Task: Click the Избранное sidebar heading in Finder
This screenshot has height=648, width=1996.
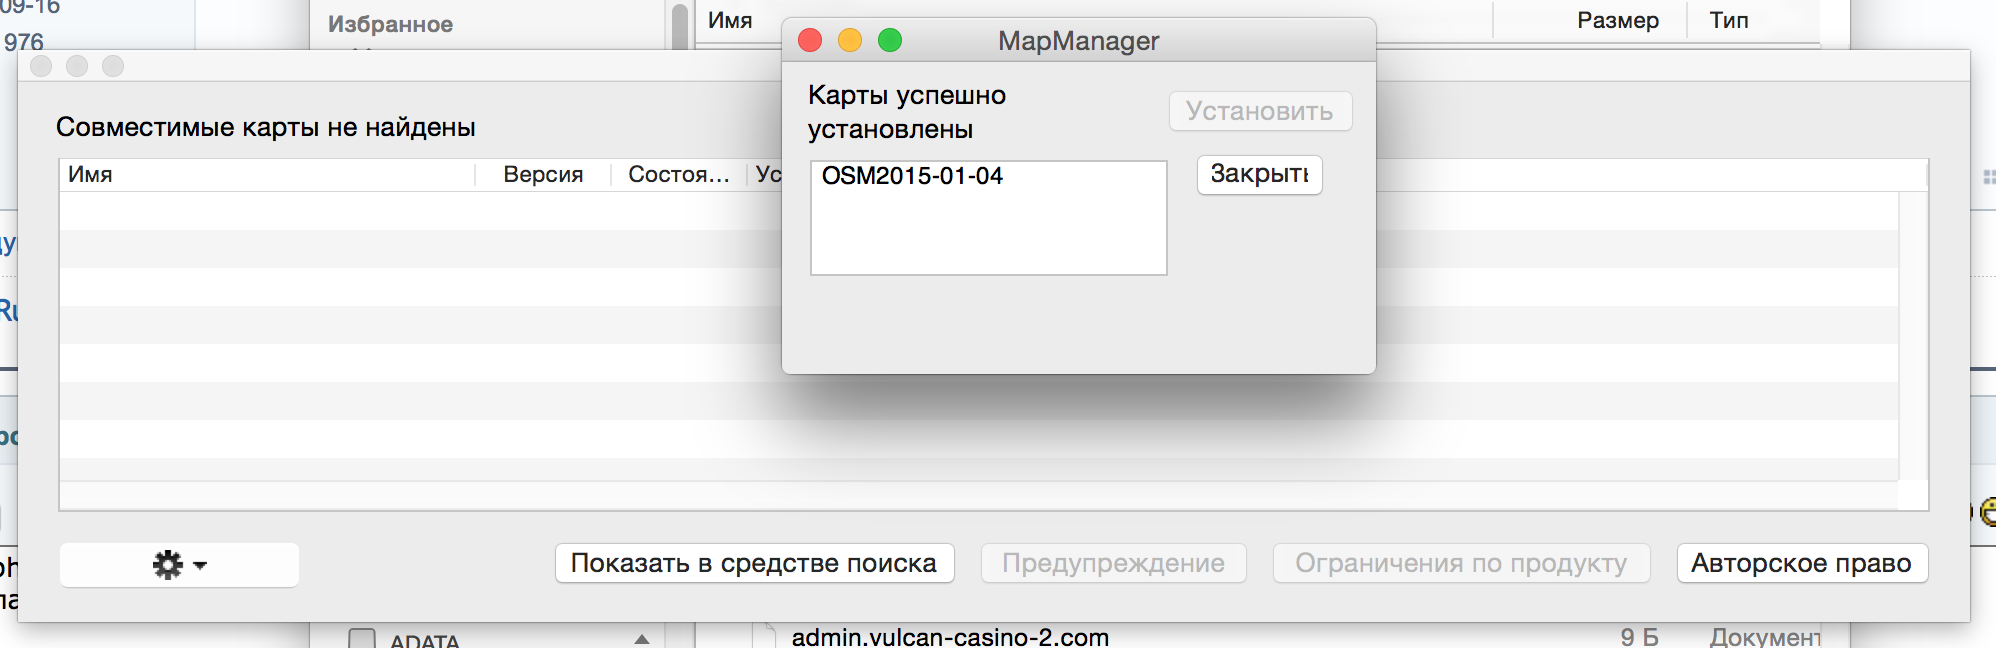Action: click(x=390, y=25)
